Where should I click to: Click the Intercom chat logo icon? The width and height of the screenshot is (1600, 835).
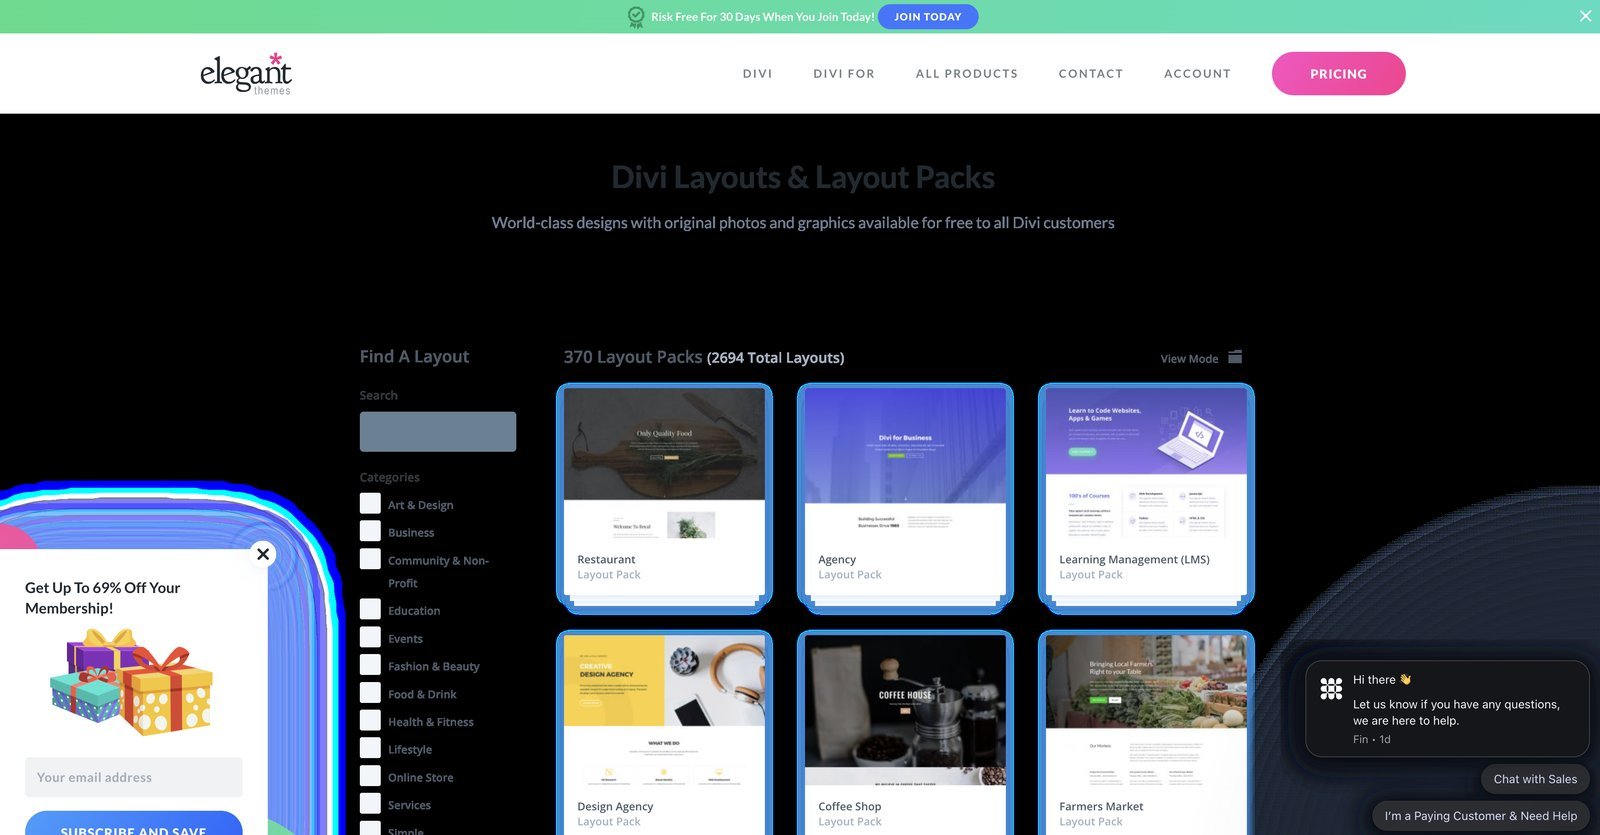[x=1331, y=688]
